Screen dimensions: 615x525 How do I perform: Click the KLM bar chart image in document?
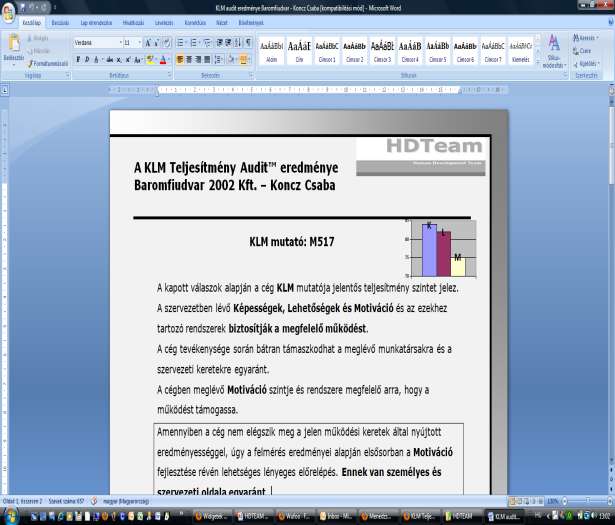point(441,249)
